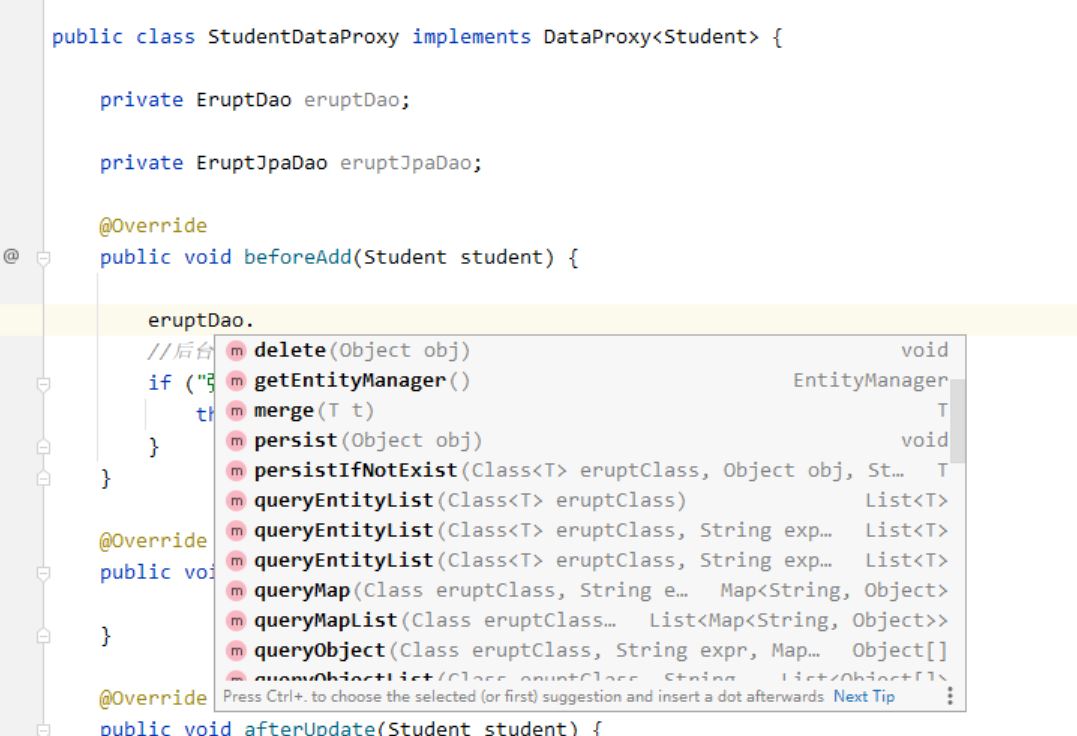Click the method icon beside queryObject suggestion
This screenshot has width=1077, height=736.
click(x=236, y=651)
